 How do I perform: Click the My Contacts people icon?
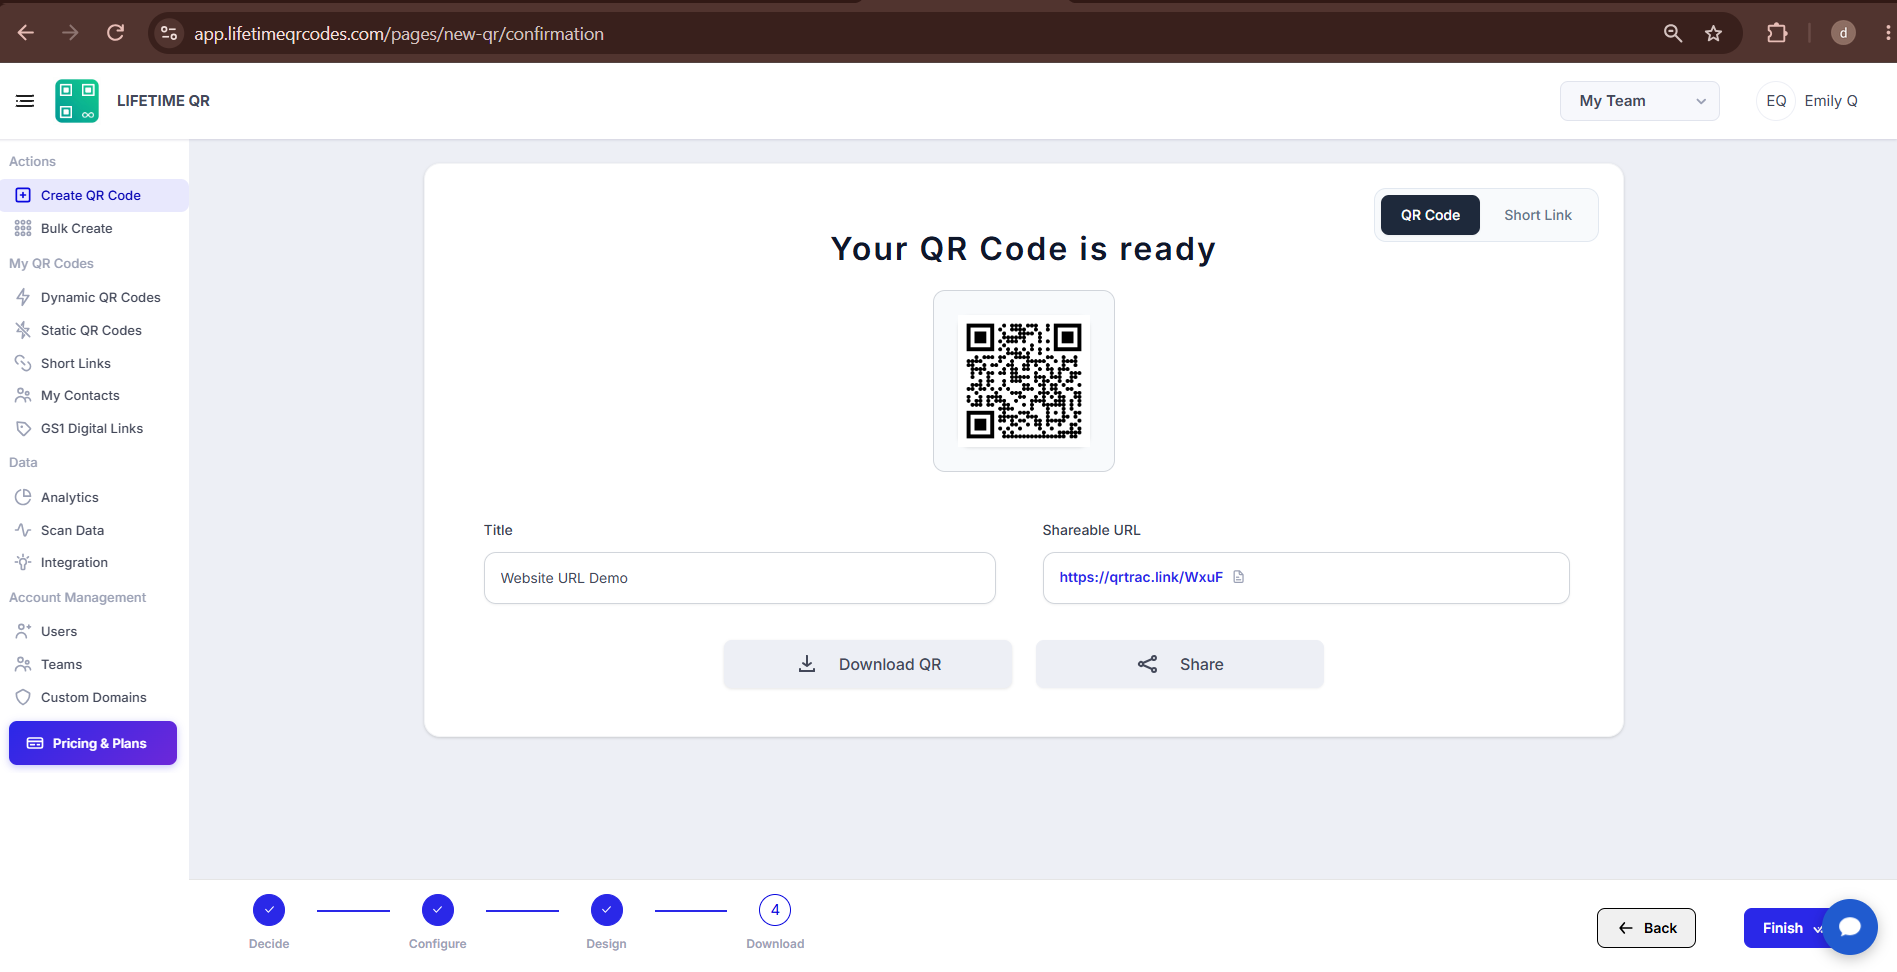tap(23, 395)
